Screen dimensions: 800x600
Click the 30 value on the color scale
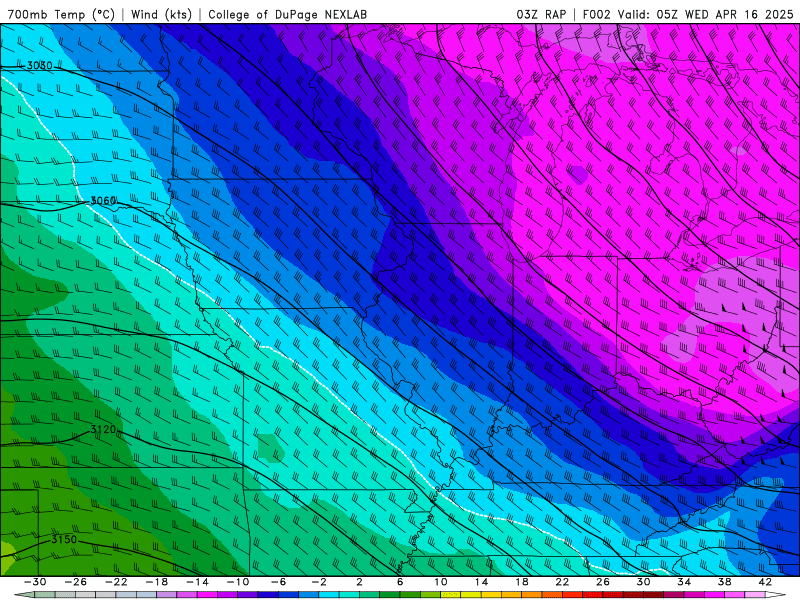643,582
